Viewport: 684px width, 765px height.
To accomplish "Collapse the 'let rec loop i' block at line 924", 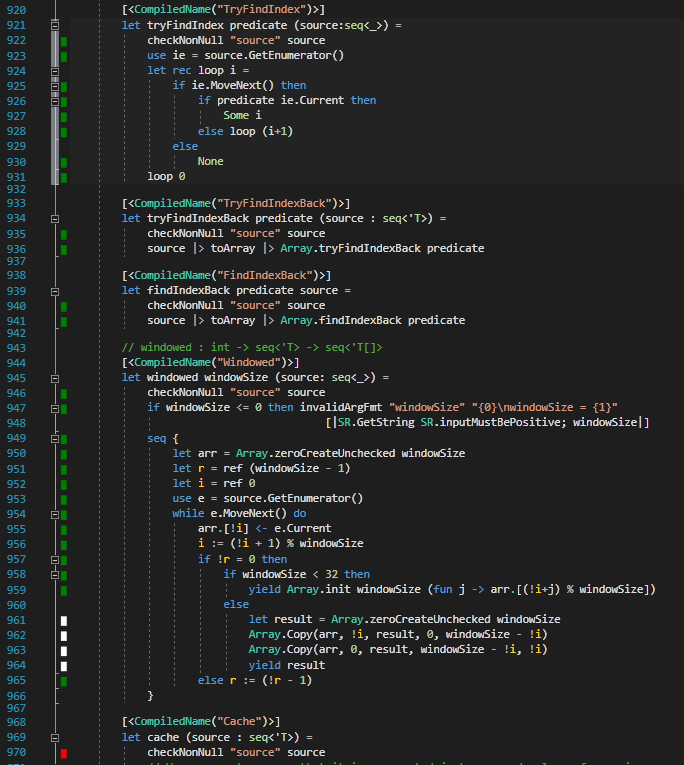I will [55, 72].
